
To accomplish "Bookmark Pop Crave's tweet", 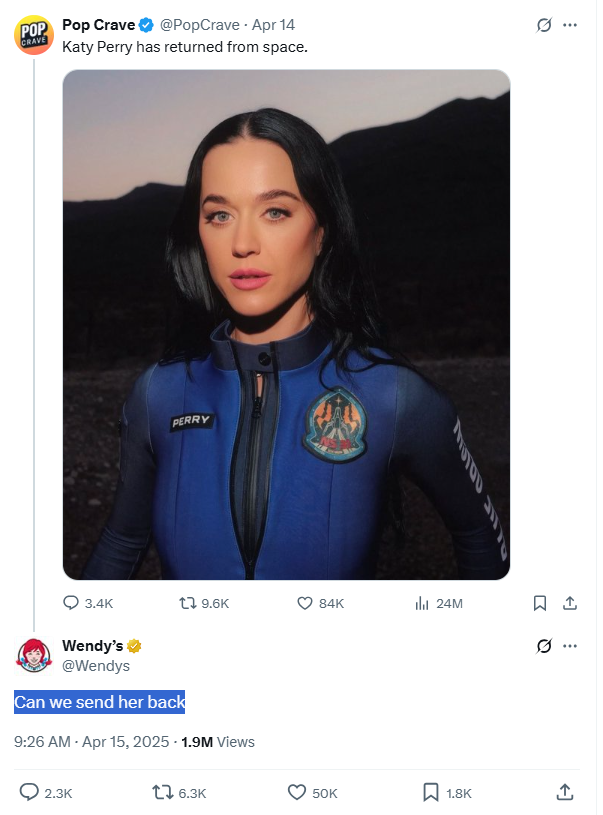I will point(540,603).
